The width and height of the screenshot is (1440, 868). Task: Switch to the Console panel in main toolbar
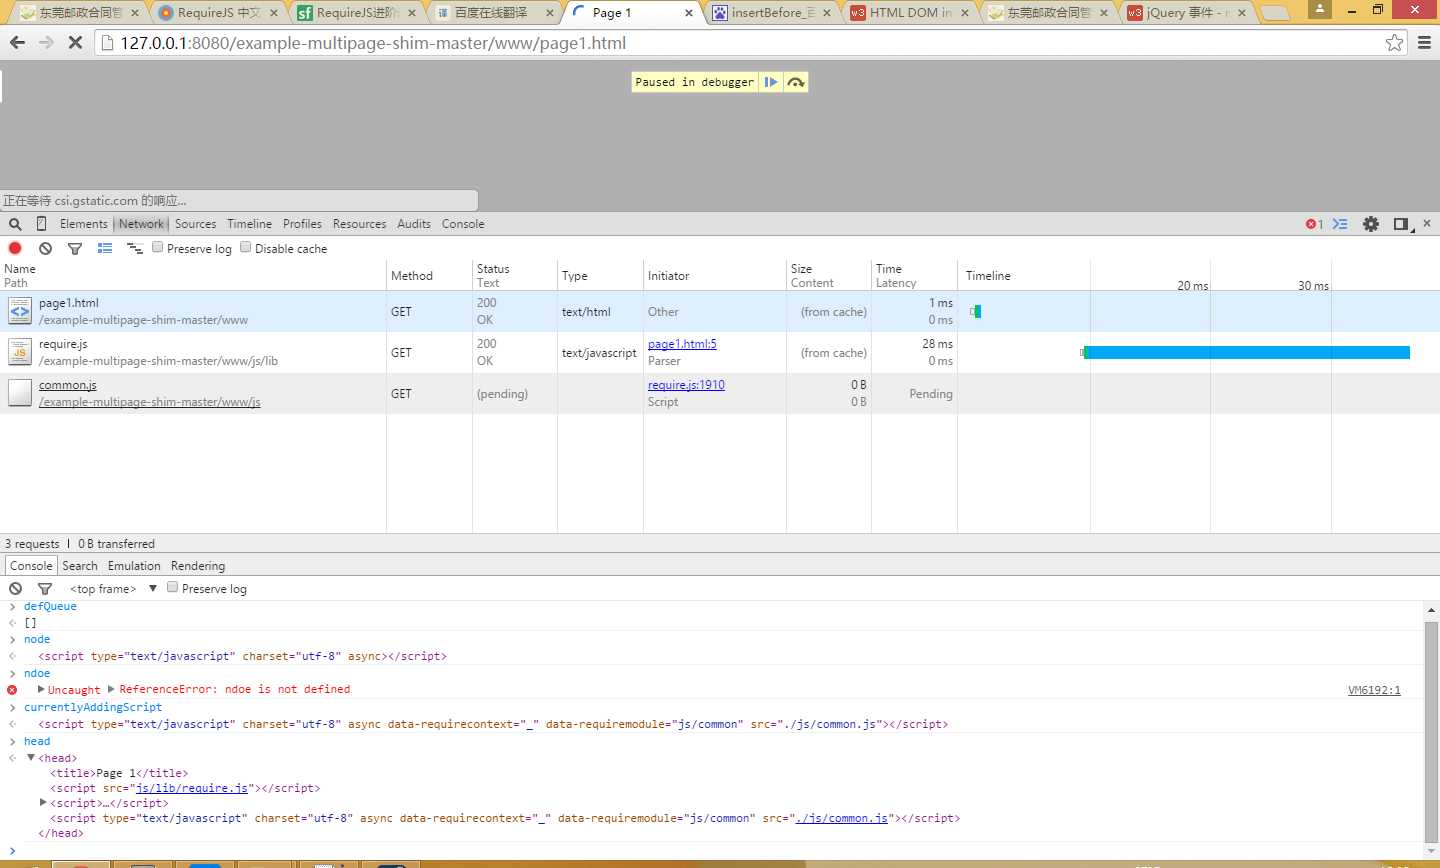(x=463, y=224)
